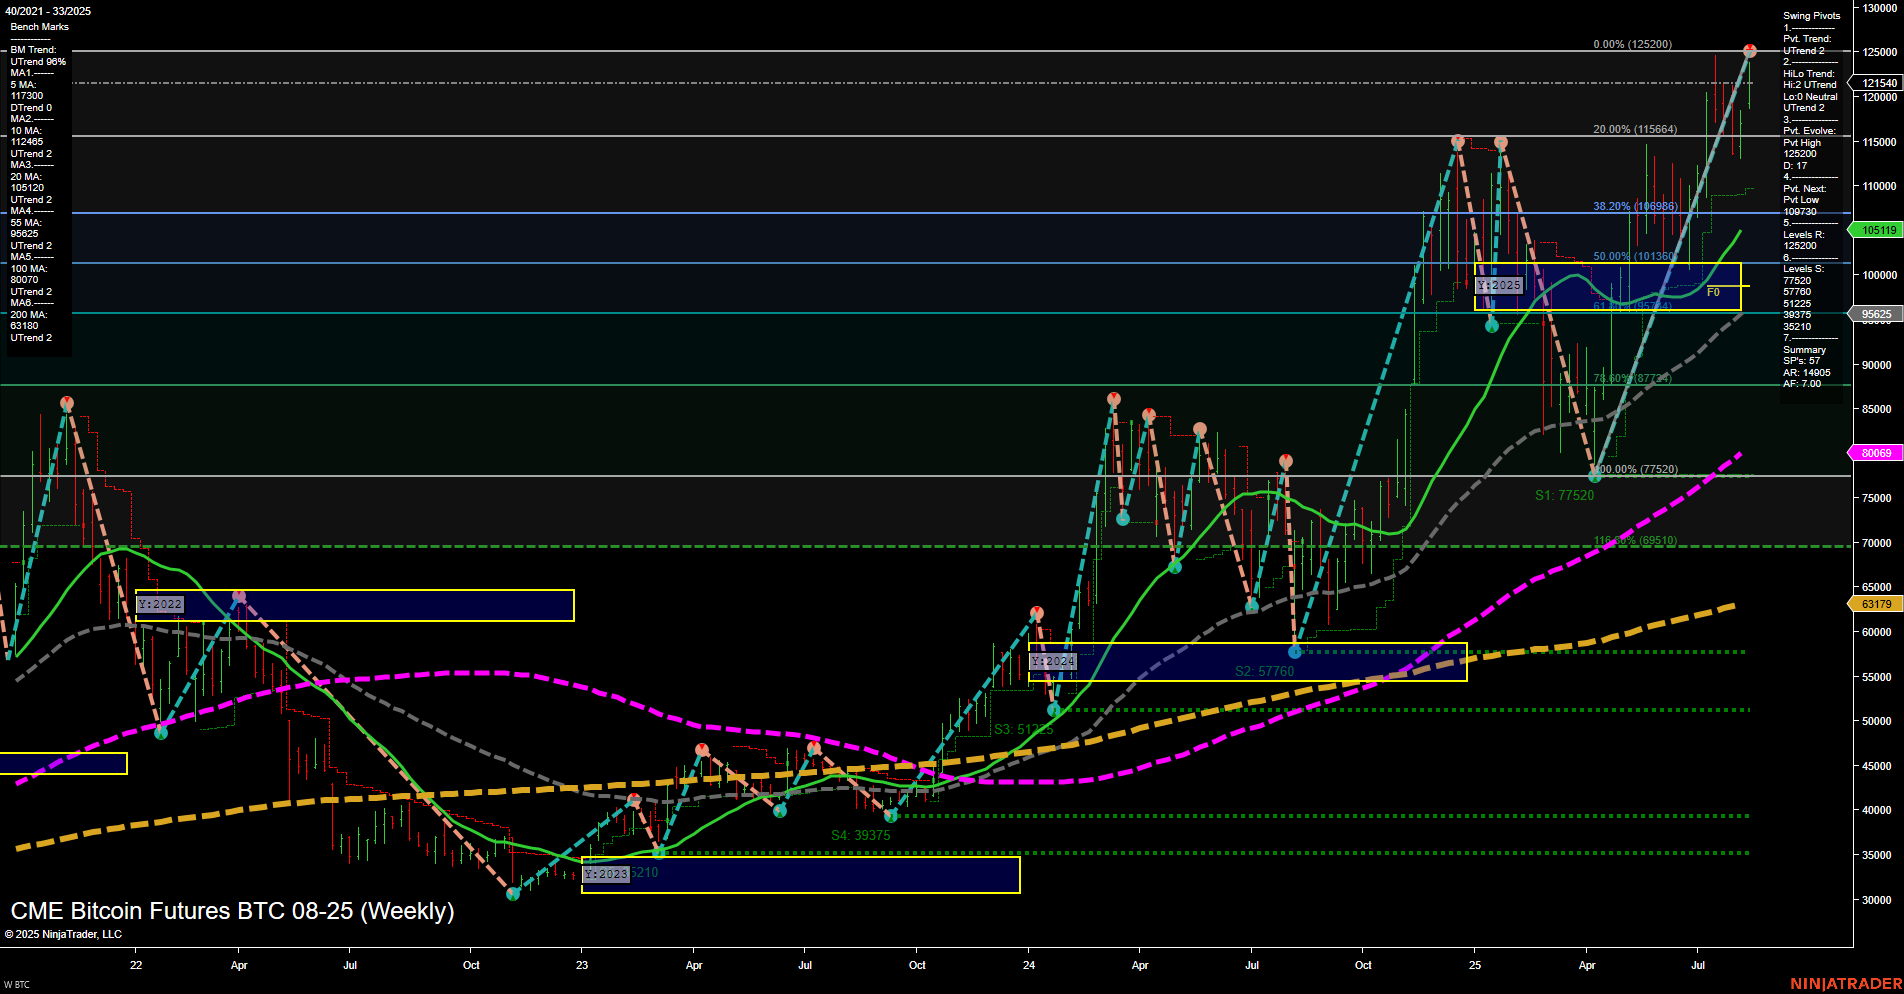Click the Bench Marks panel header

tap(42, 26)
